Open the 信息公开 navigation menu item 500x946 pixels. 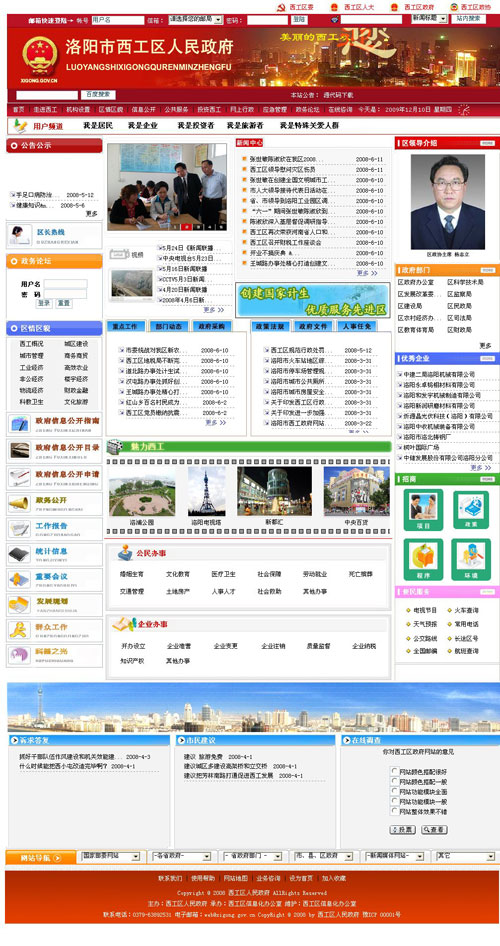point(144,110)
